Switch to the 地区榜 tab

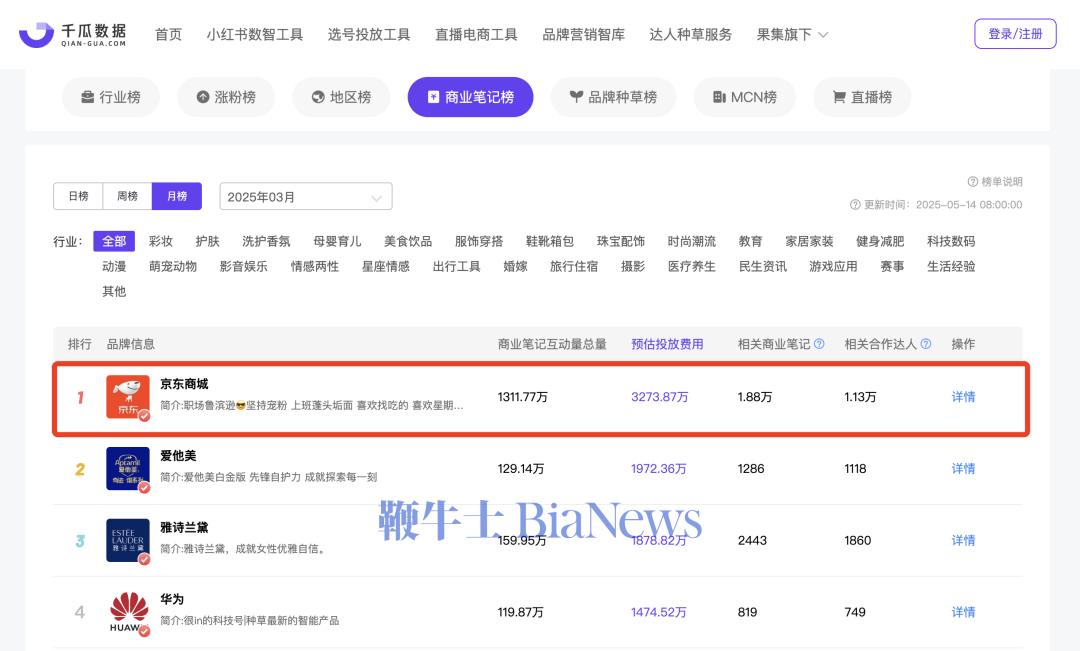[341, 97]
